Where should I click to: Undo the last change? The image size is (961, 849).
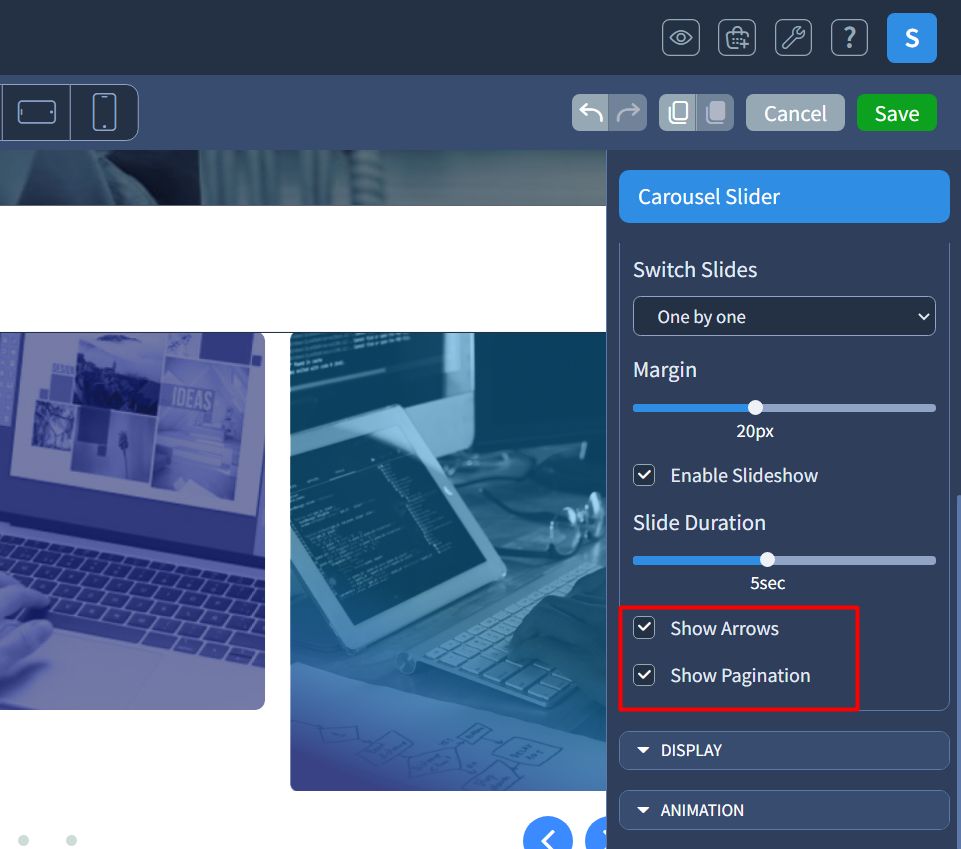(590, 113)
